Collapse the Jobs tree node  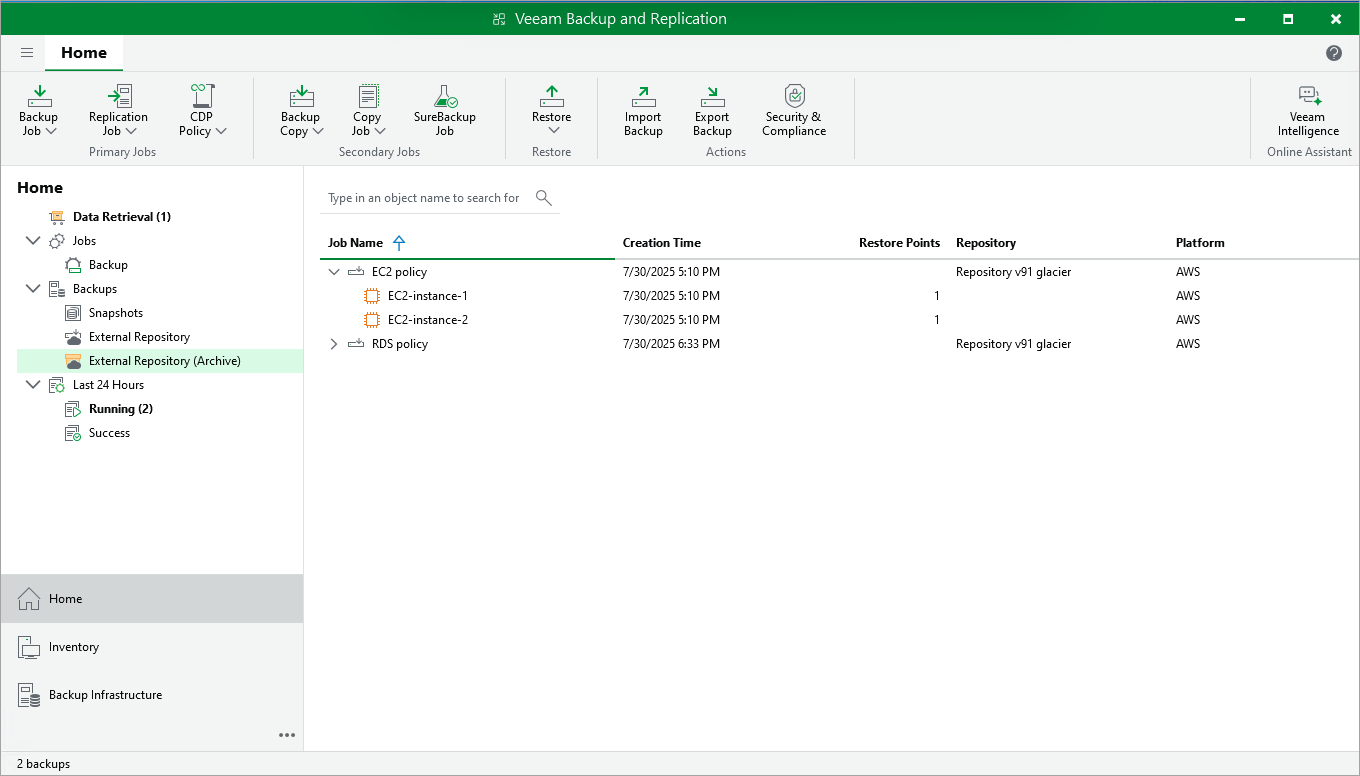tap(33, 241)
